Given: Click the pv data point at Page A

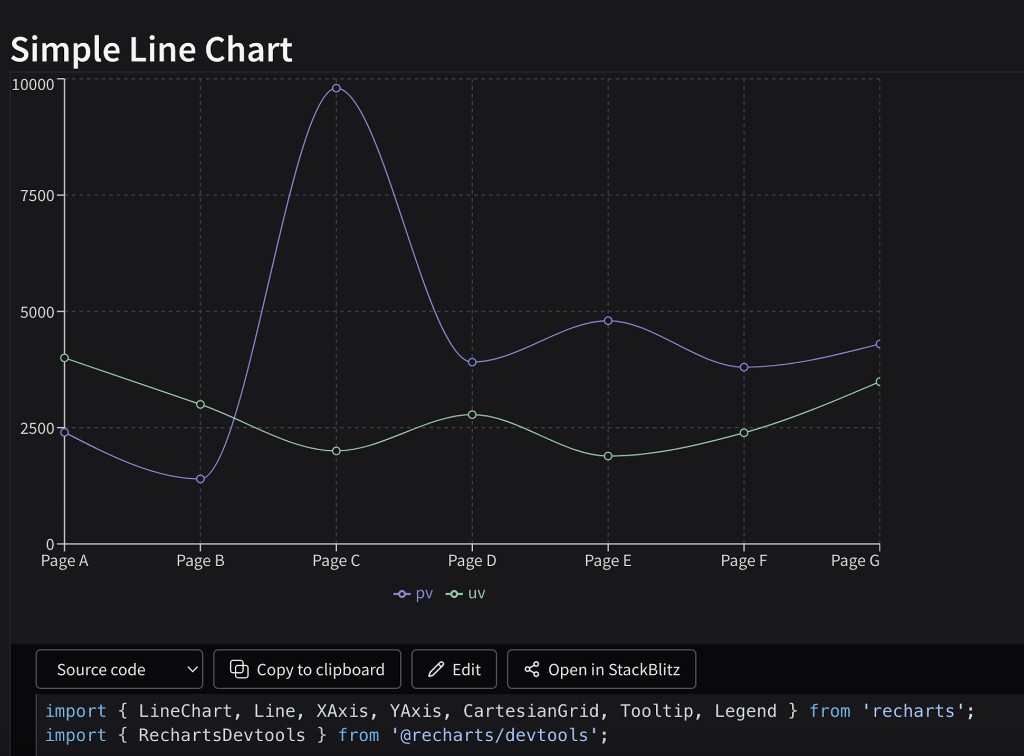Looking at the screenshot, I should [x=65, y=432].
